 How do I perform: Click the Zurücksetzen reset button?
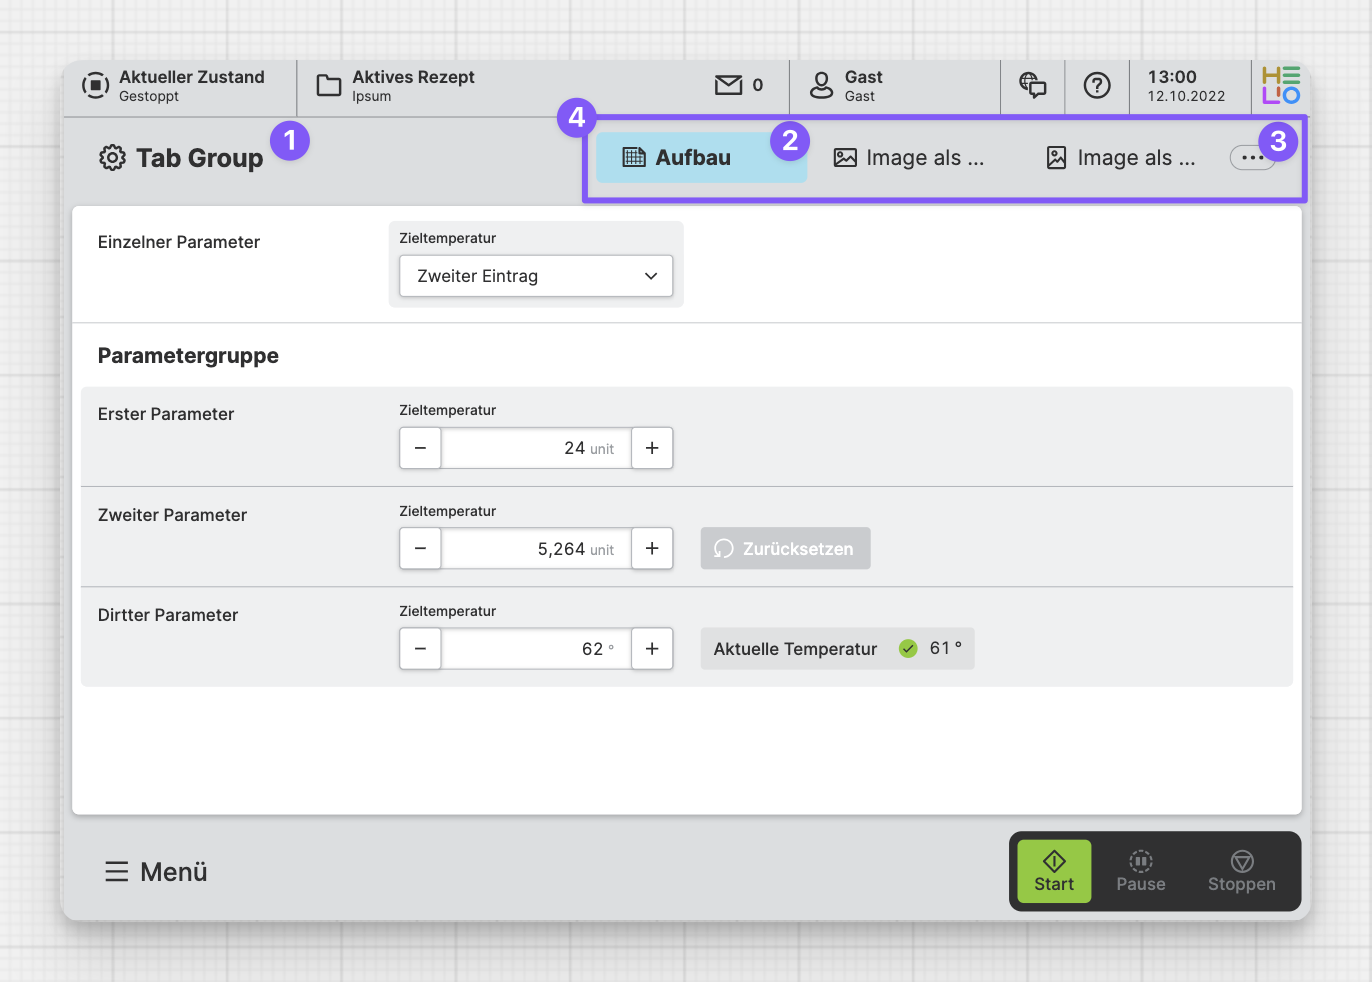(785, 549)
